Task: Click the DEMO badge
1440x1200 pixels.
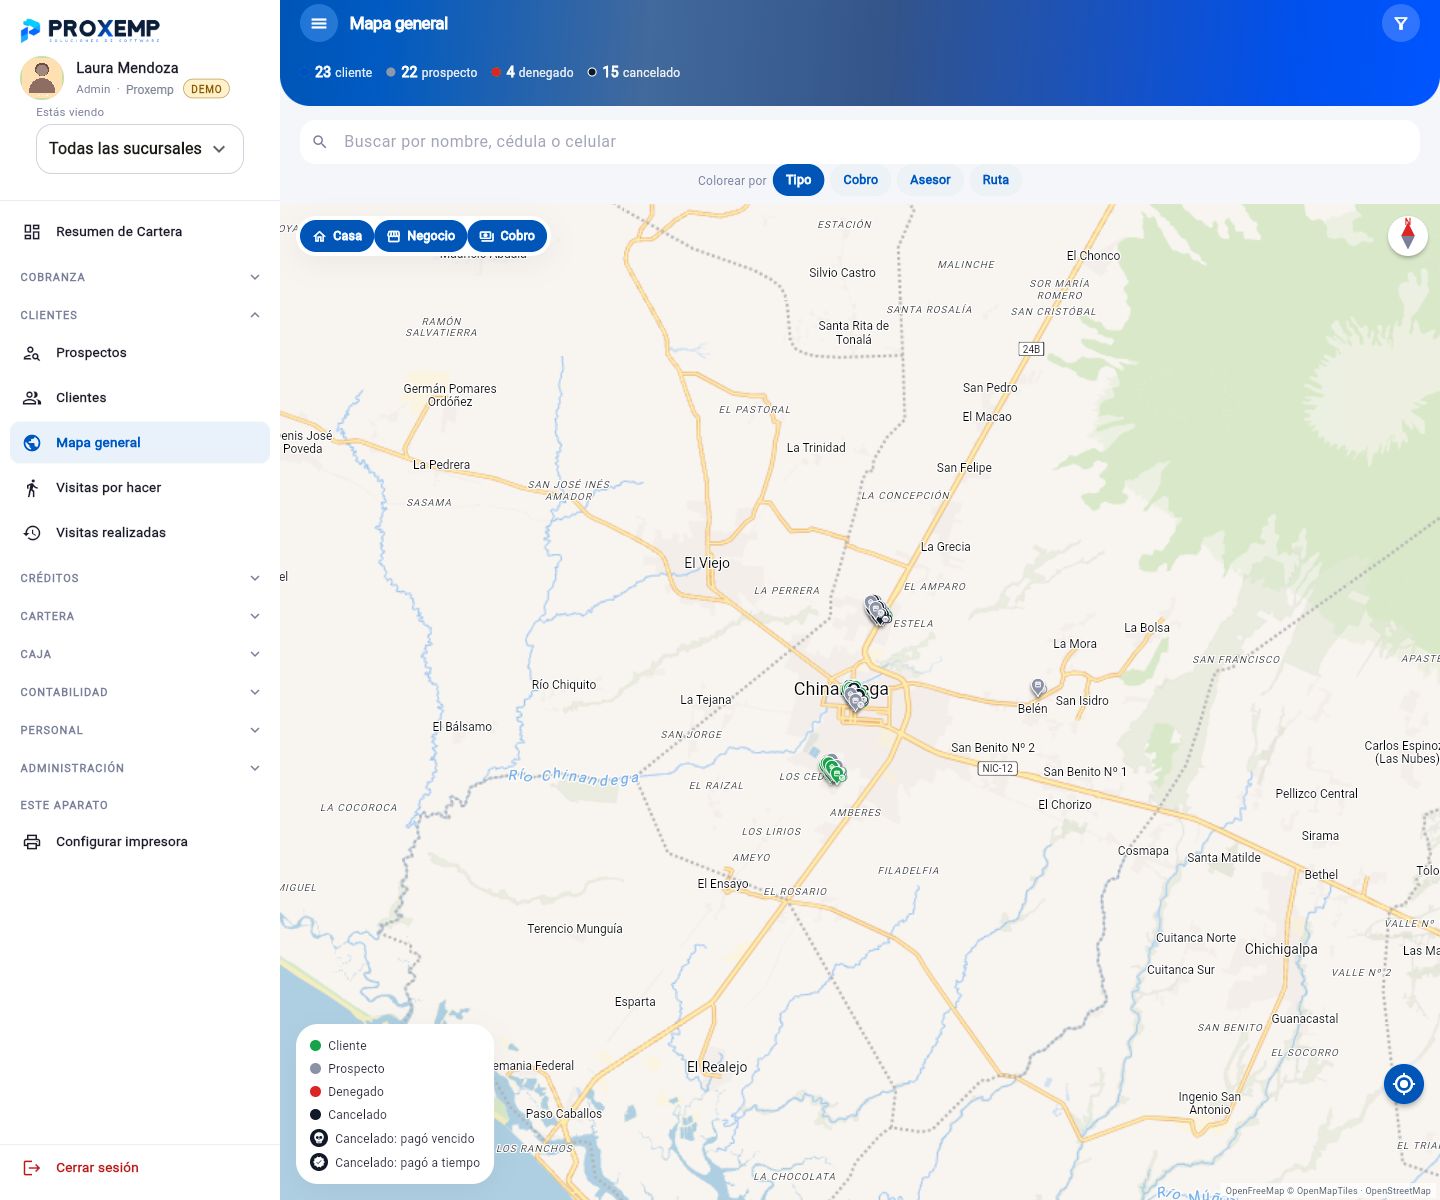Action: [206, 89]
